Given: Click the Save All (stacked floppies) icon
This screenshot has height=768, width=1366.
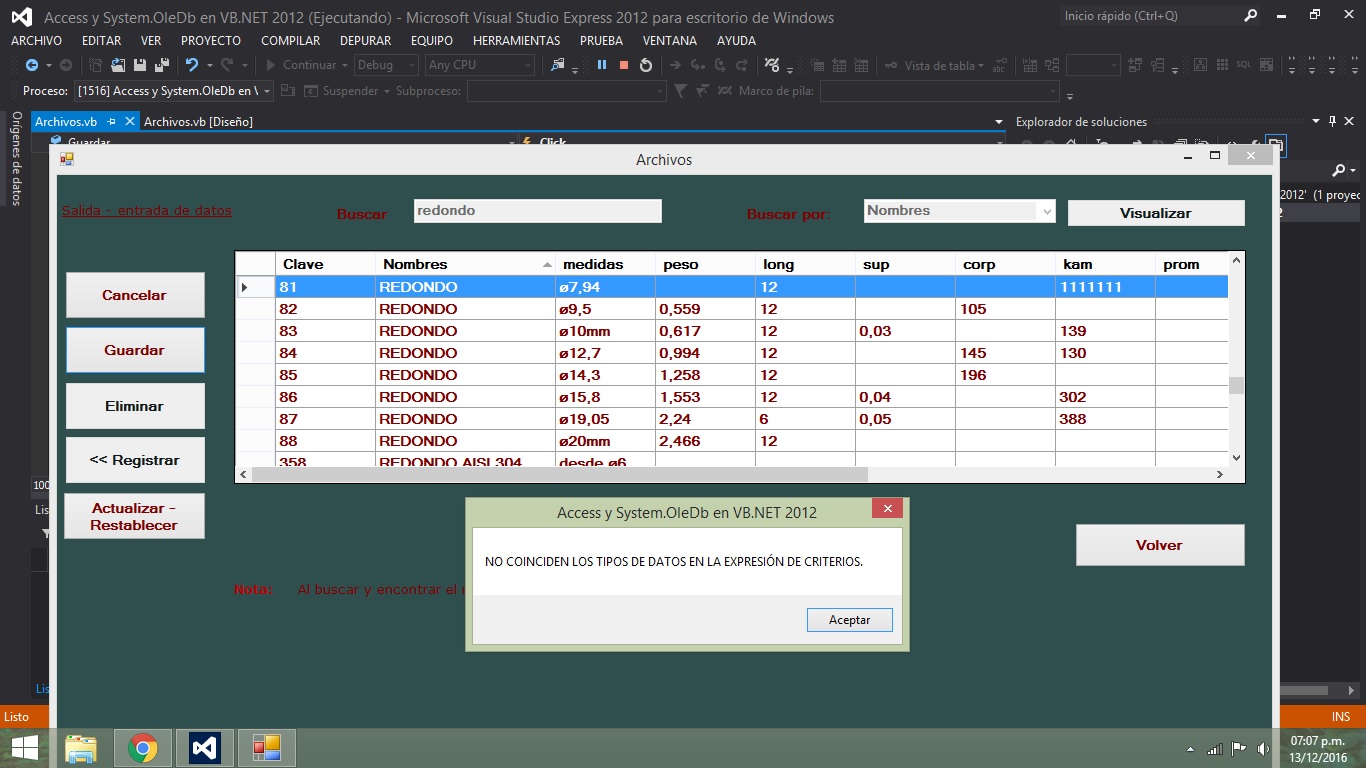Looking at the screenshot, I should [160, 65].
